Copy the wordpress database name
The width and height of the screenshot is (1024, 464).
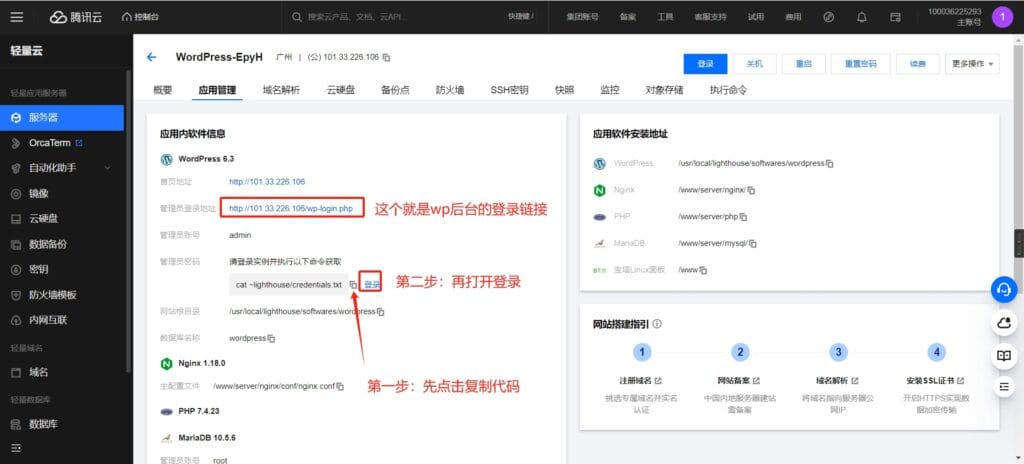click(272, 339)
